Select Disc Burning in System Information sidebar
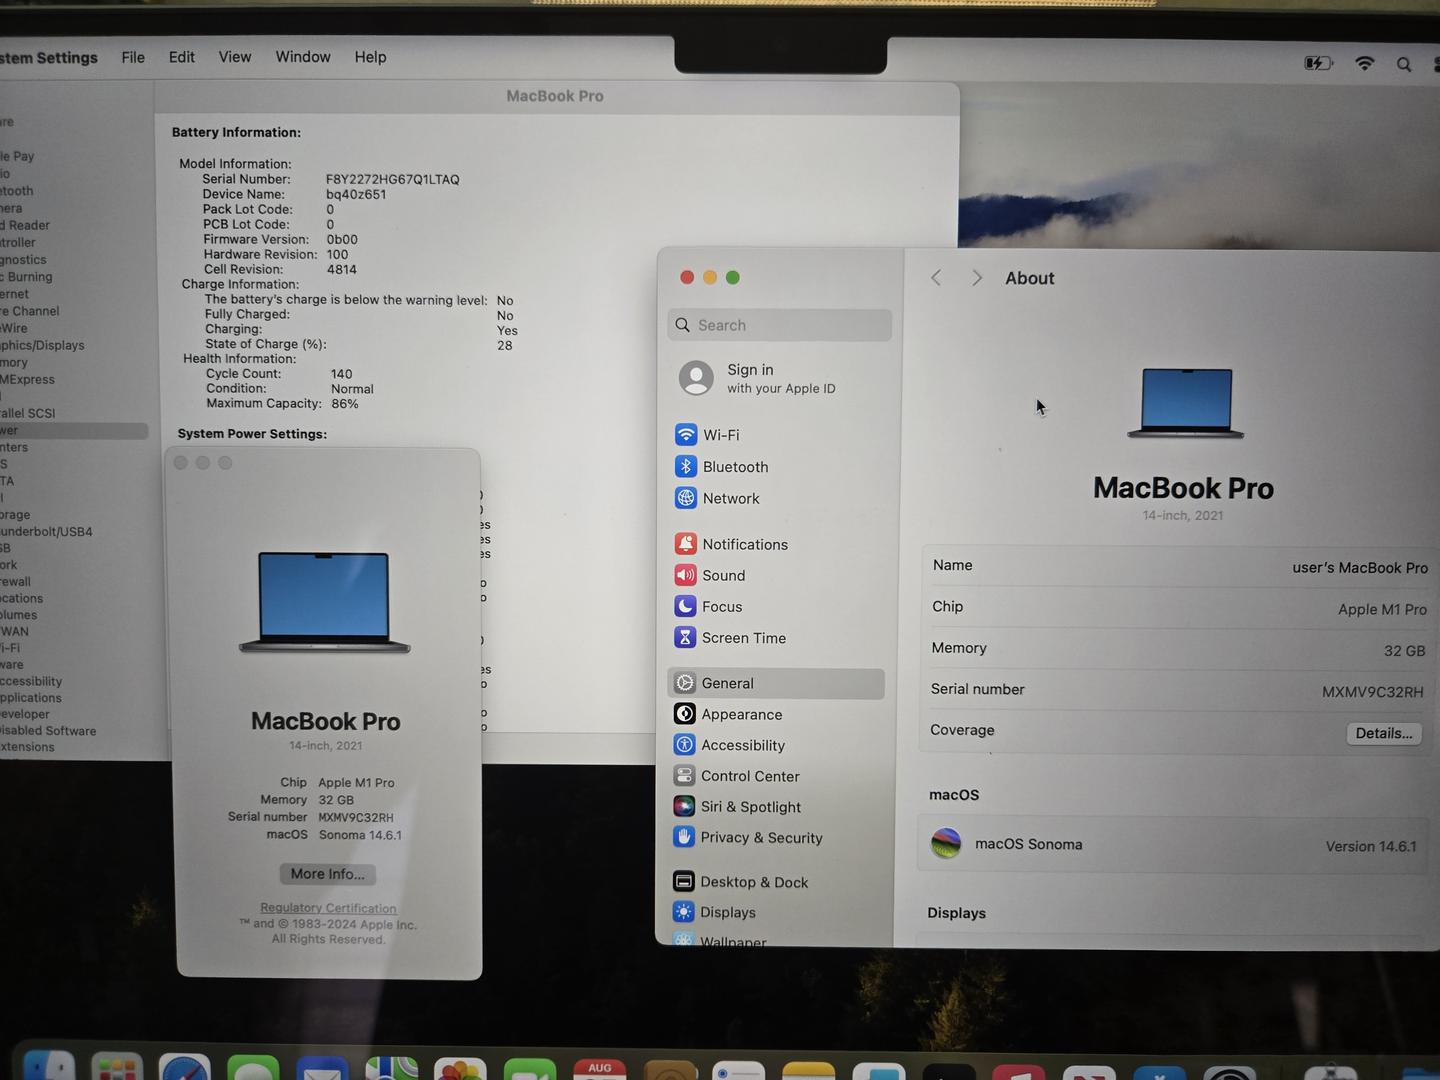The height and width of the screenshot is (1080, 1440). tap(26, 277)
